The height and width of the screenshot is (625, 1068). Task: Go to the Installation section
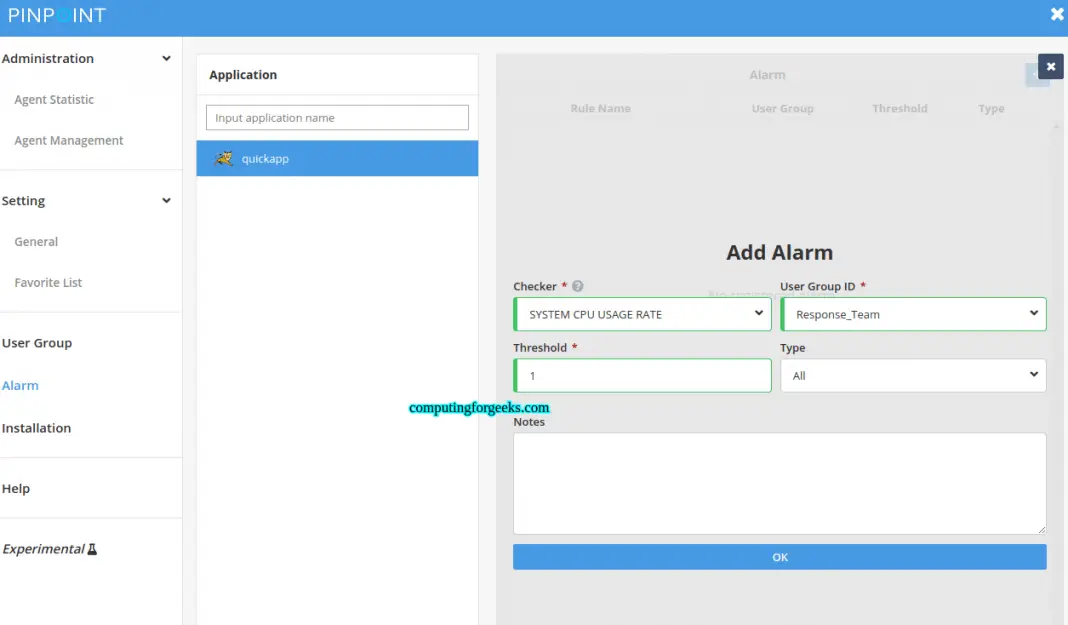pos(36,427)
